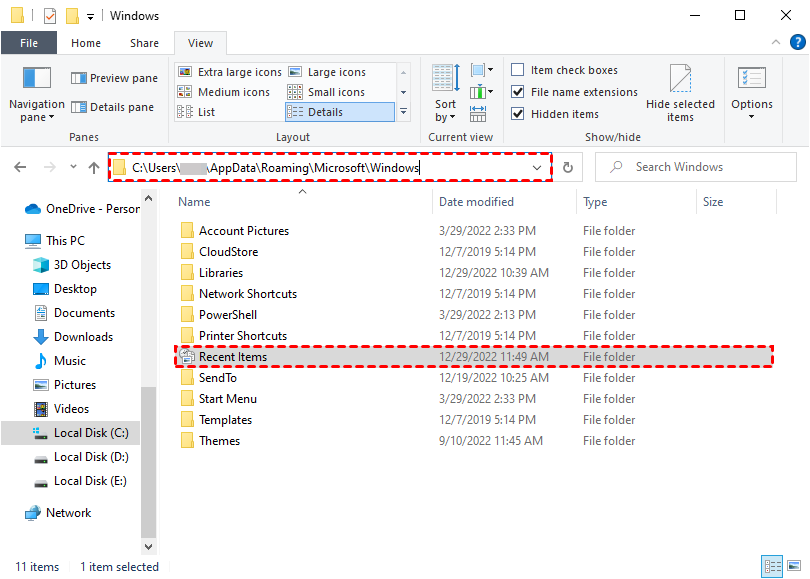Open the Sort by menu
The image size is (810, 579).
445,93
